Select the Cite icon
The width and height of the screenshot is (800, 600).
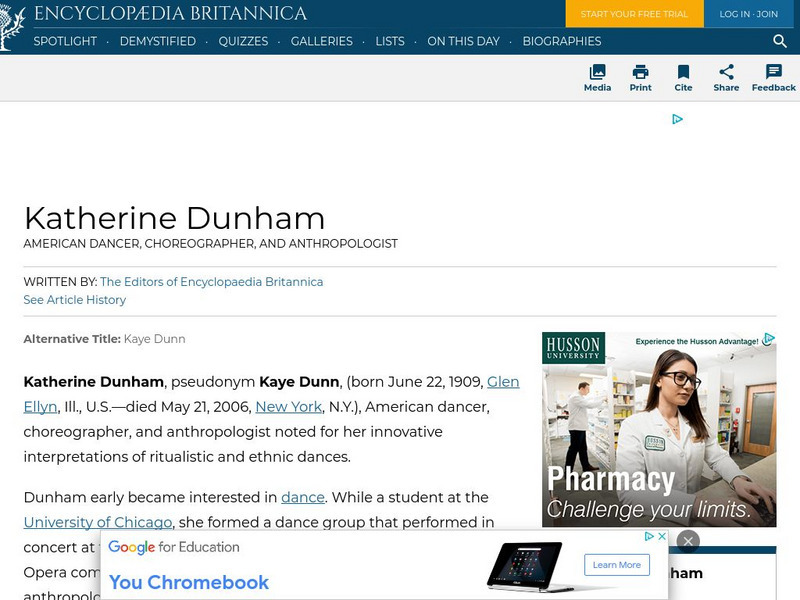click(683, 78)
